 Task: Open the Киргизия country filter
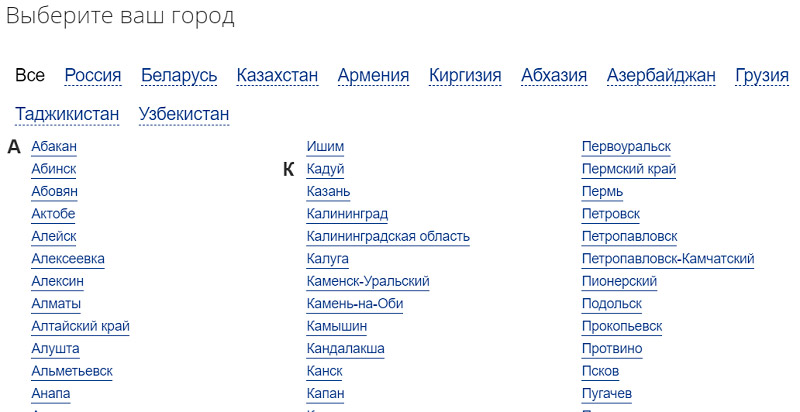pyautogui.click(x=465, y=75)
